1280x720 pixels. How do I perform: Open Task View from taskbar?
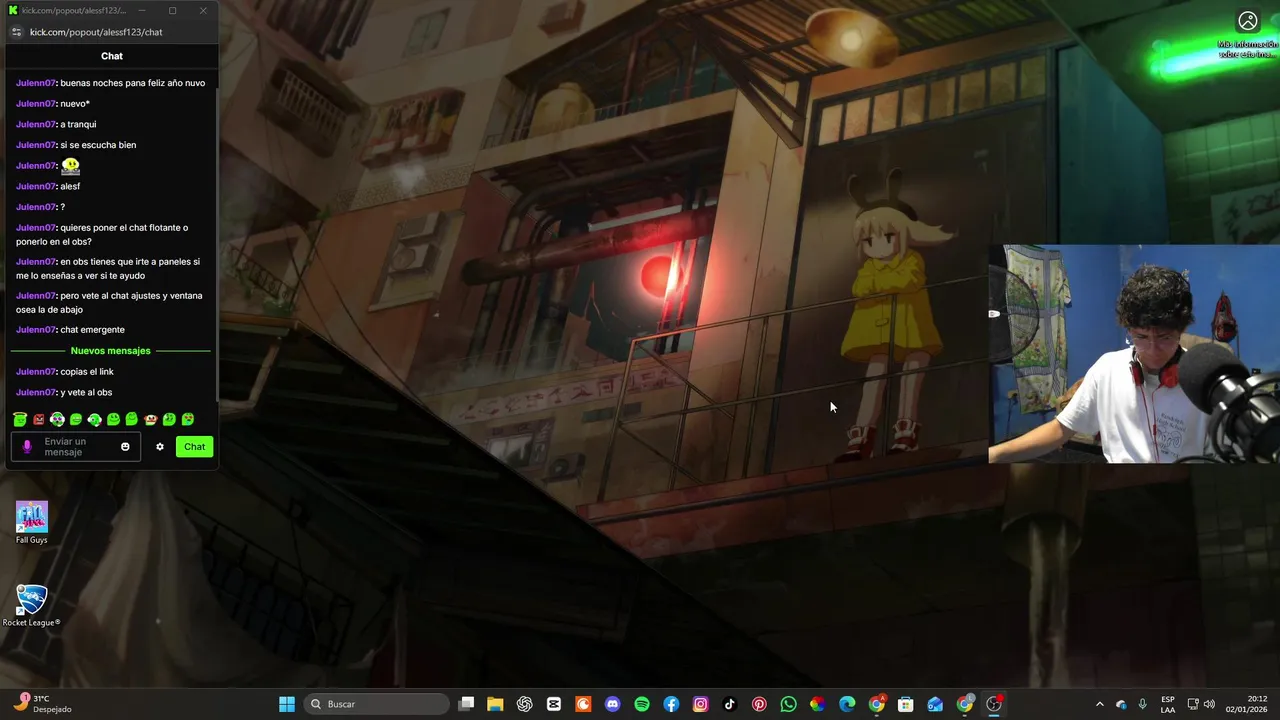click(466, 704)
